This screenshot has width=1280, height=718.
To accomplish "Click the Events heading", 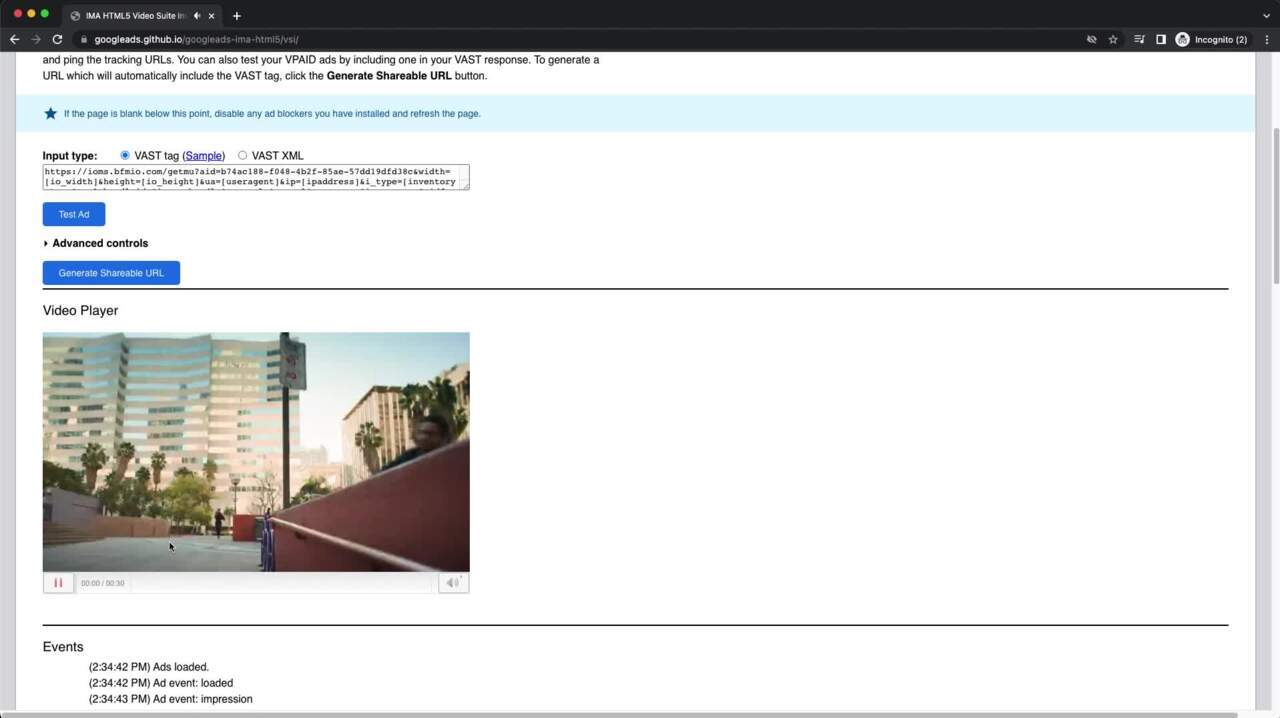I will tap(63, 647).
